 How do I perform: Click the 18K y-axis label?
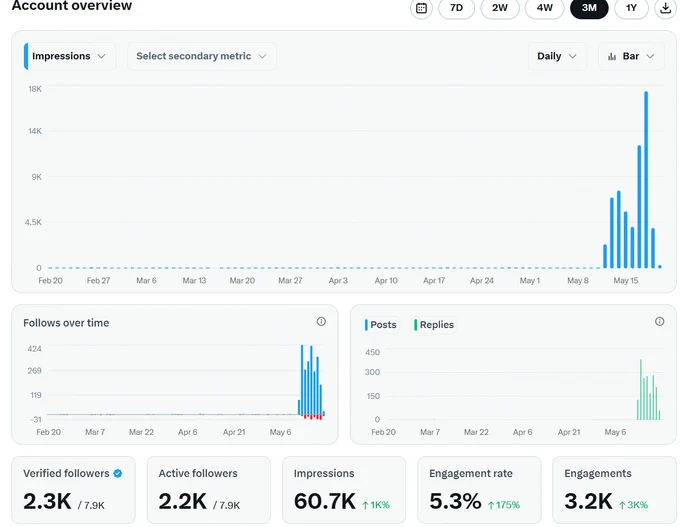tap(35, 89)
